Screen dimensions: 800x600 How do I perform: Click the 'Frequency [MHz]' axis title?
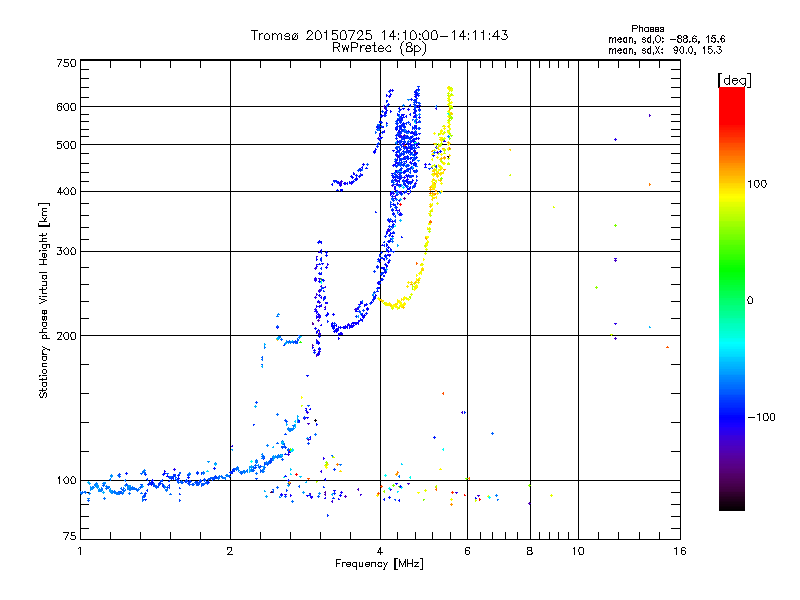click(379, 564)
